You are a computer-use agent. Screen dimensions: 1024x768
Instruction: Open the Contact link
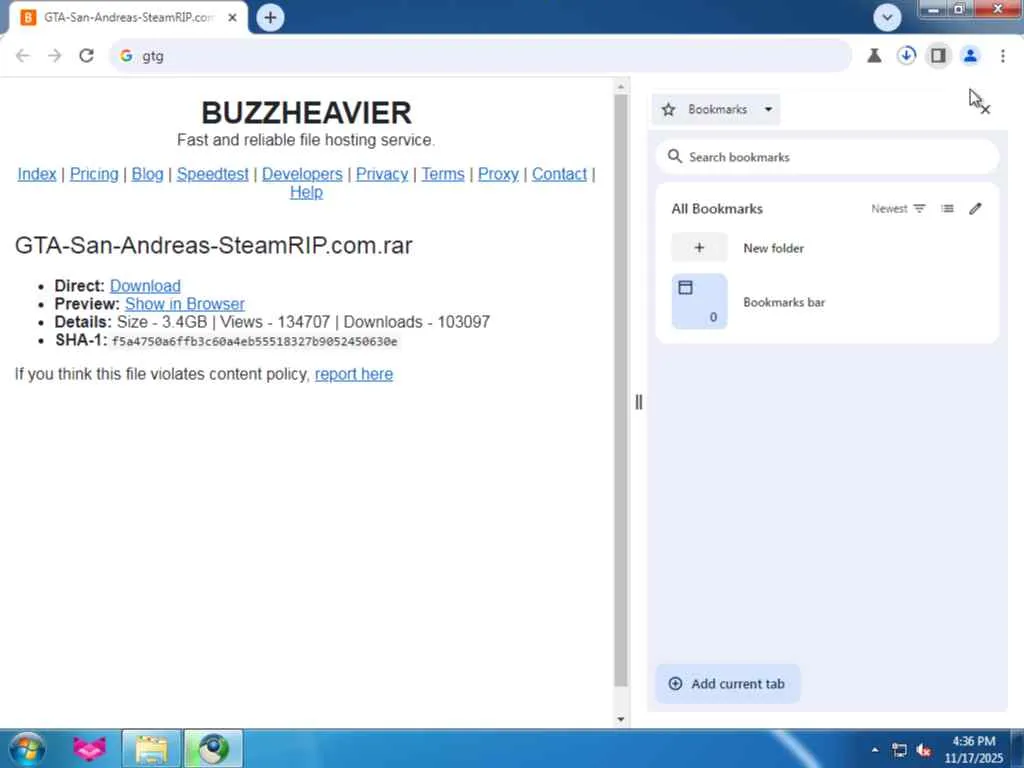(559, 174)
